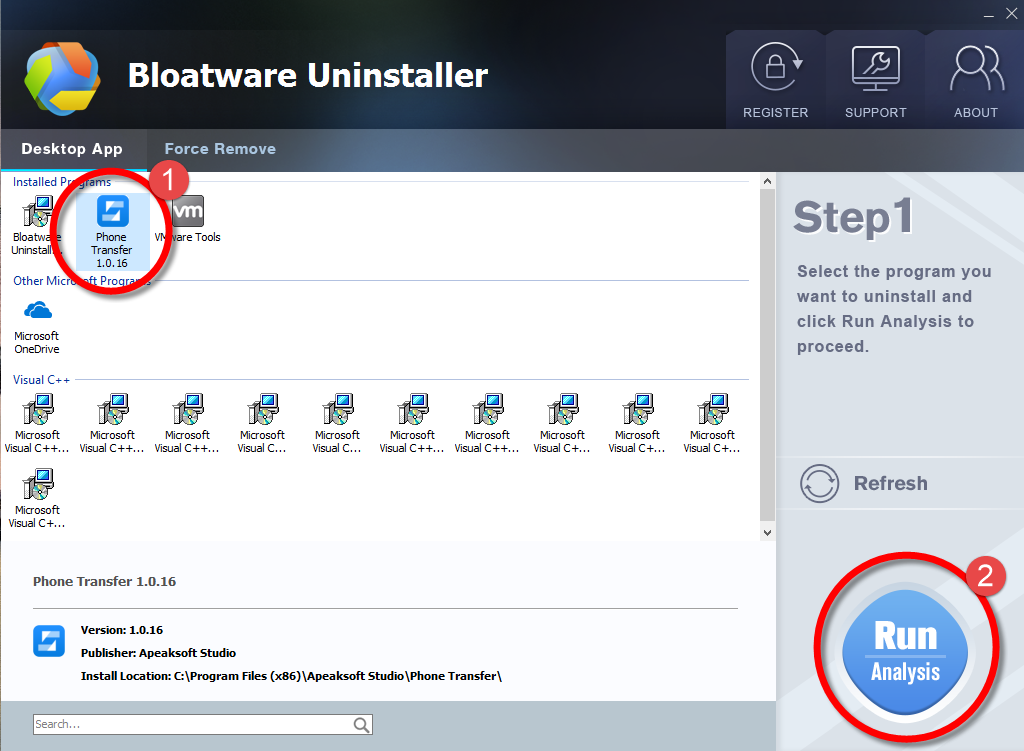Image resolution: width=1024 pixels, height=751 pixels.
Task: Click the program list vertical scrollbar thumb
Action: pos(767,357)
